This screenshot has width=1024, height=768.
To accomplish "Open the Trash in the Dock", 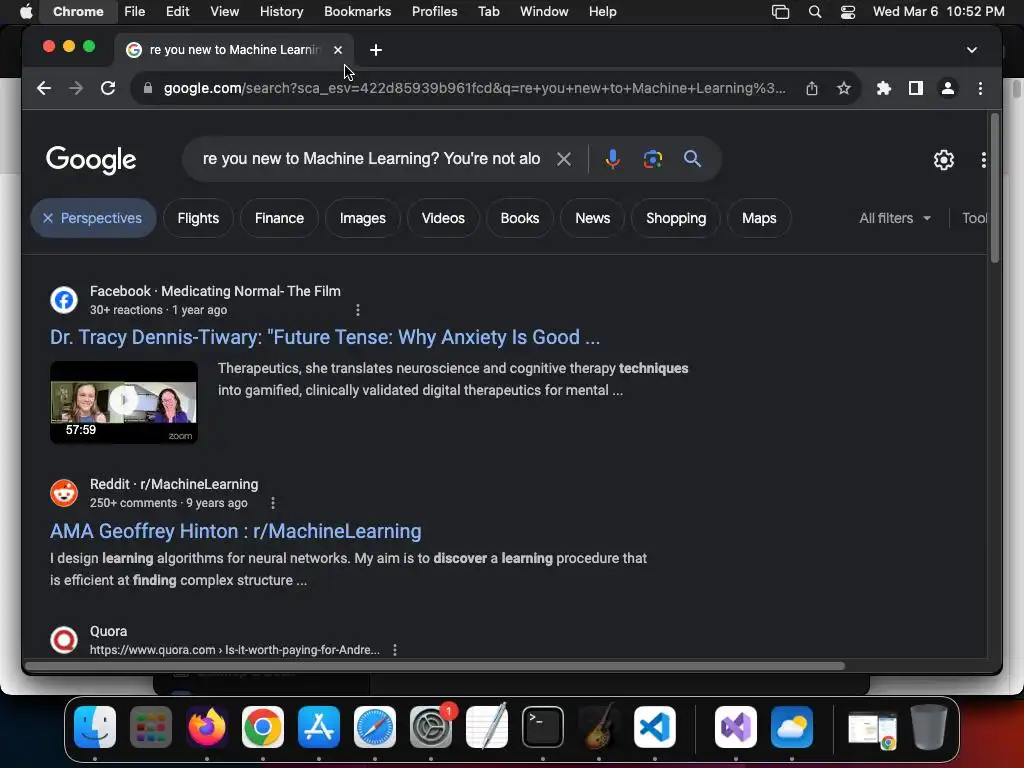I will (929, 727).
